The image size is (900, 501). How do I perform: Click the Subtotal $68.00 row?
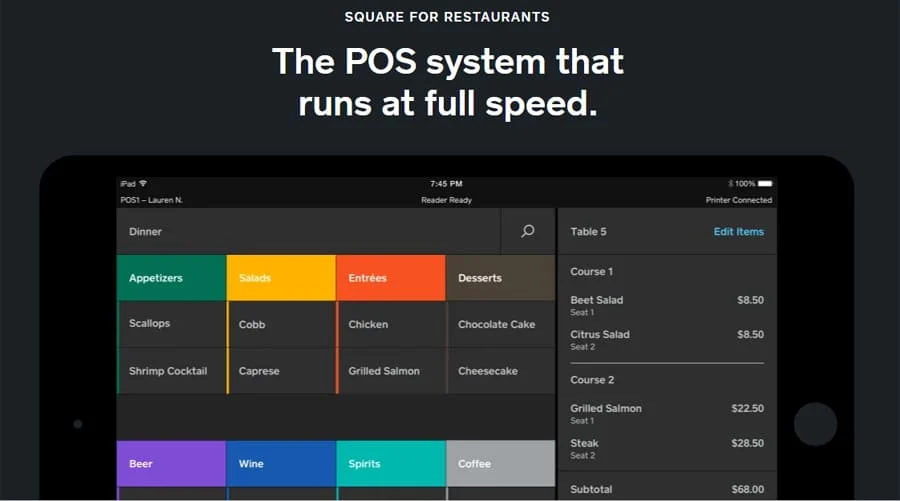point(667,489)
